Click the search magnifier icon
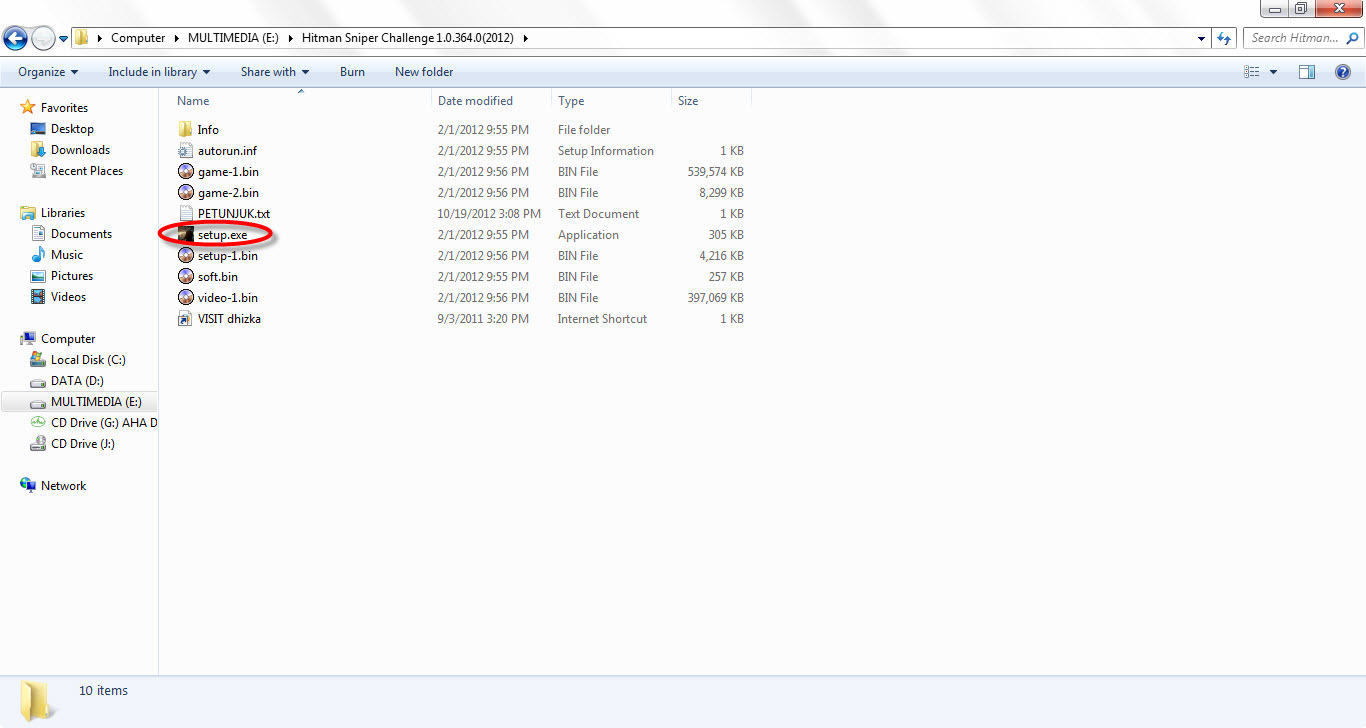The width and height of the screenshot is (1366, 728). 1351,38
